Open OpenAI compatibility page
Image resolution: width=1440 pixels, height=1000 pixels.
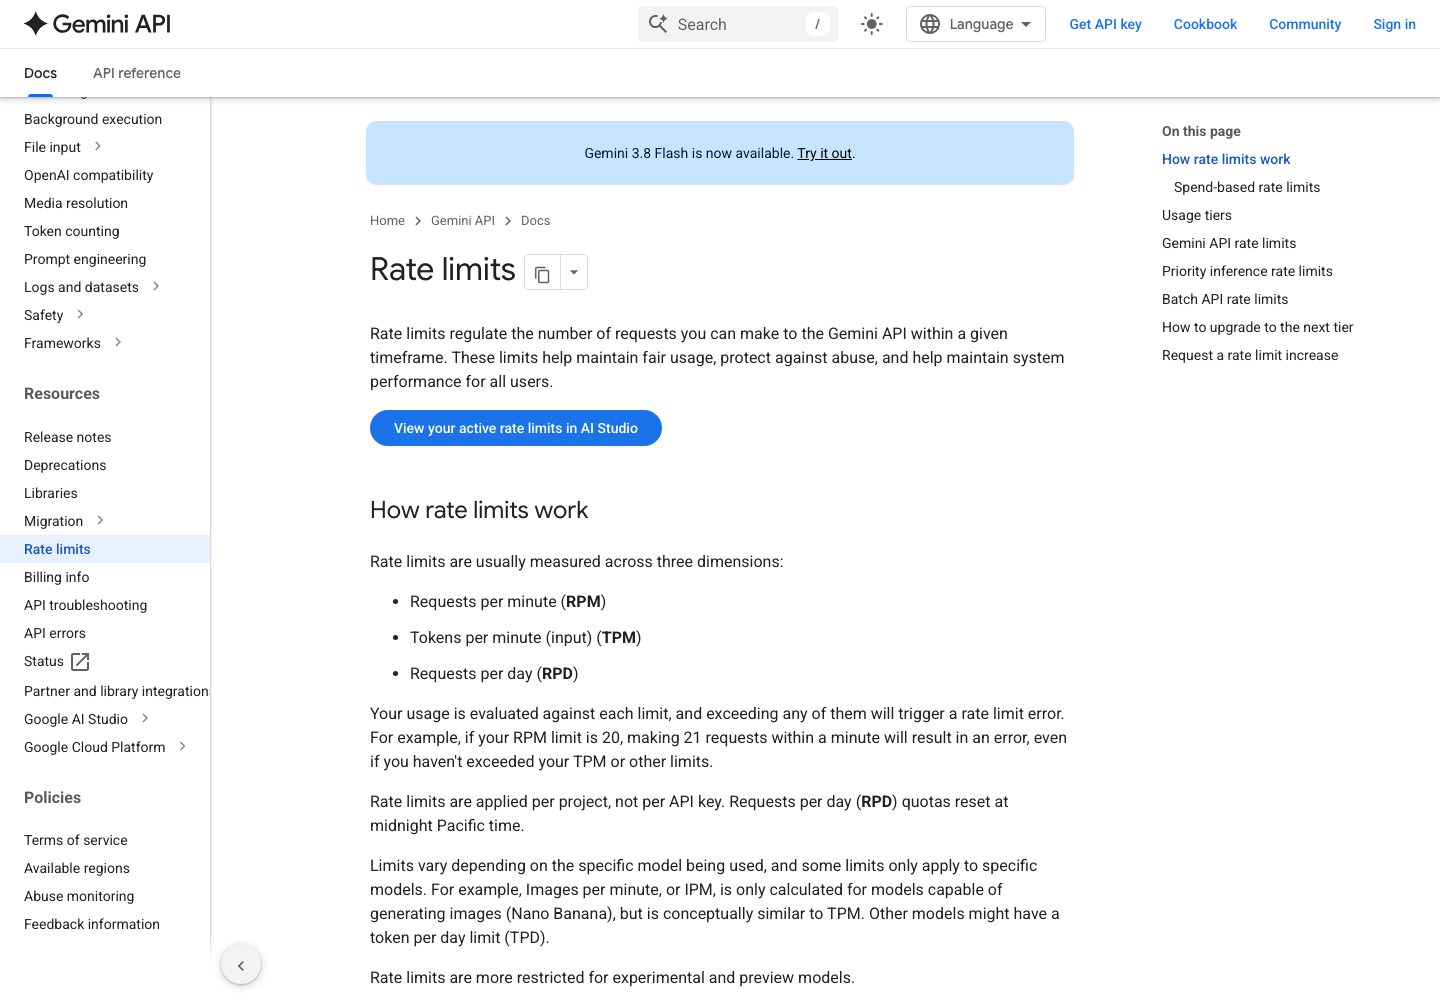[89, 175]
